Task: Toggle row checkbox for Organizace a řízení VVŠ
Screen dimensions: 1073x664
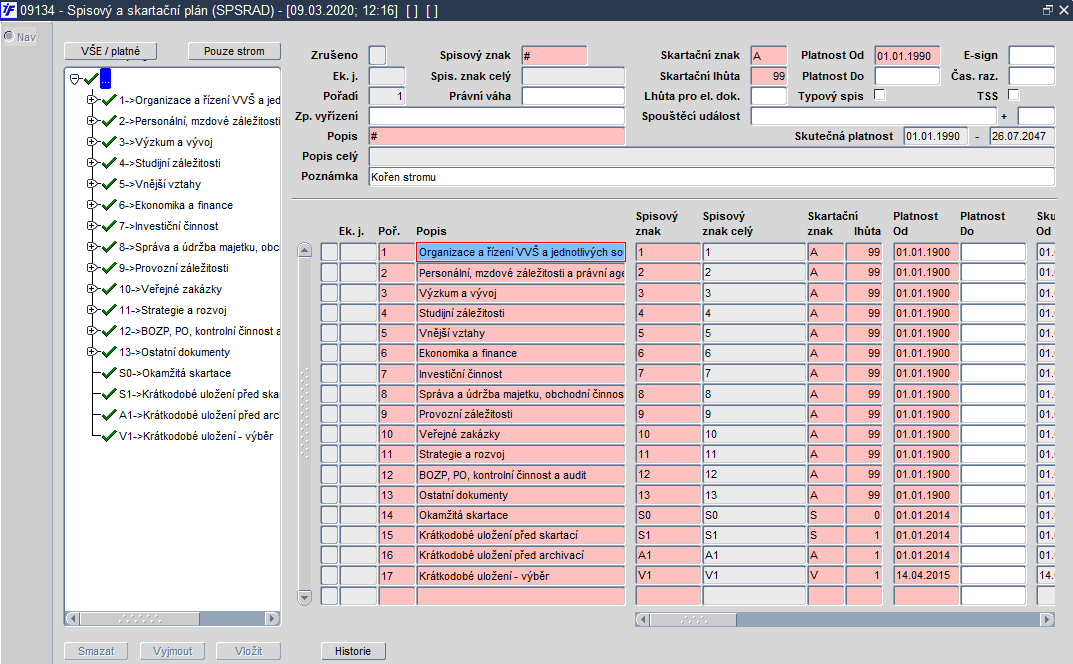Action: [x=330, y=252]
